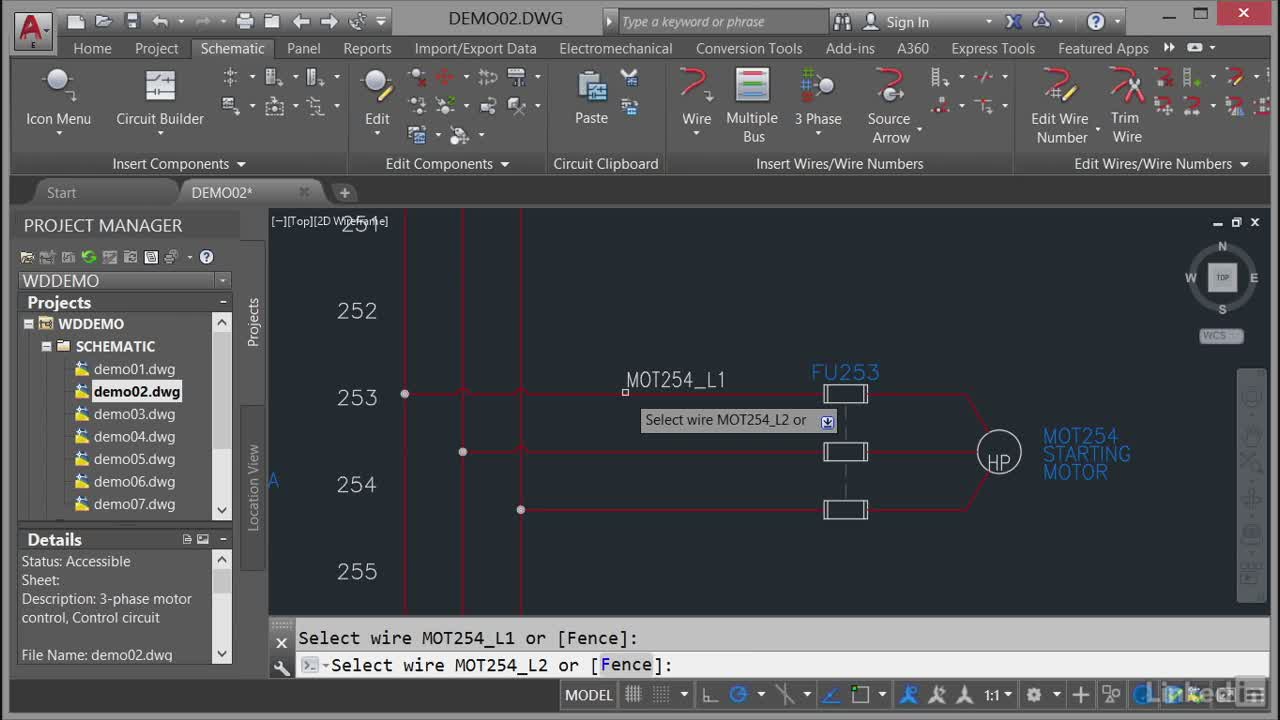
Task: Open the Help question mark icon
Action: pos(1096,21)
